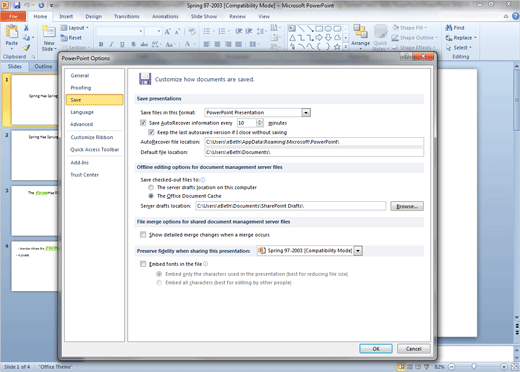Open the Replace dropdown arrow
Viewport: 520px width, 372px height.
click(475, 38)
